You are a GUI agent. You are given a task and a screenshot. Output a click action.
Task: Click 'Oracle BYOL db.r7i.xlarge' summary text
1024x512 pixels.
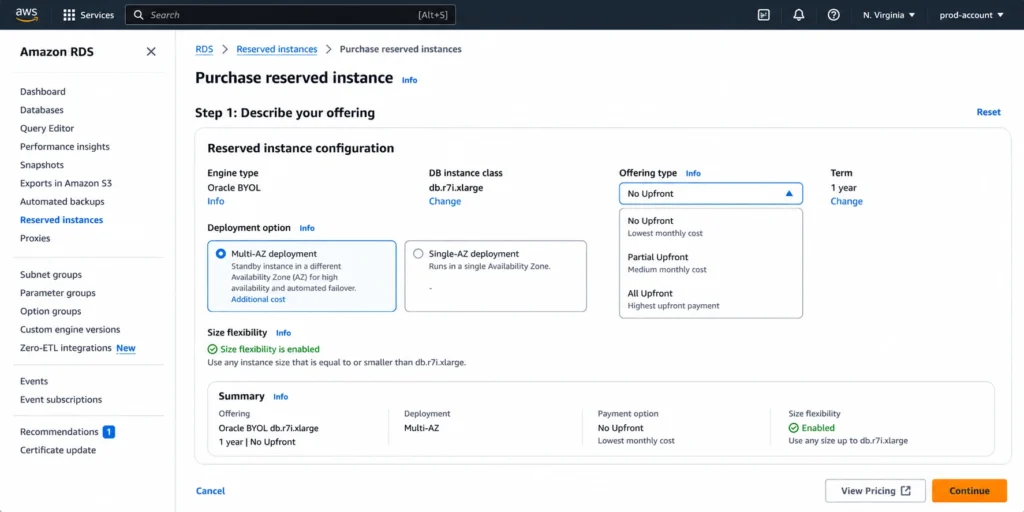268,428
